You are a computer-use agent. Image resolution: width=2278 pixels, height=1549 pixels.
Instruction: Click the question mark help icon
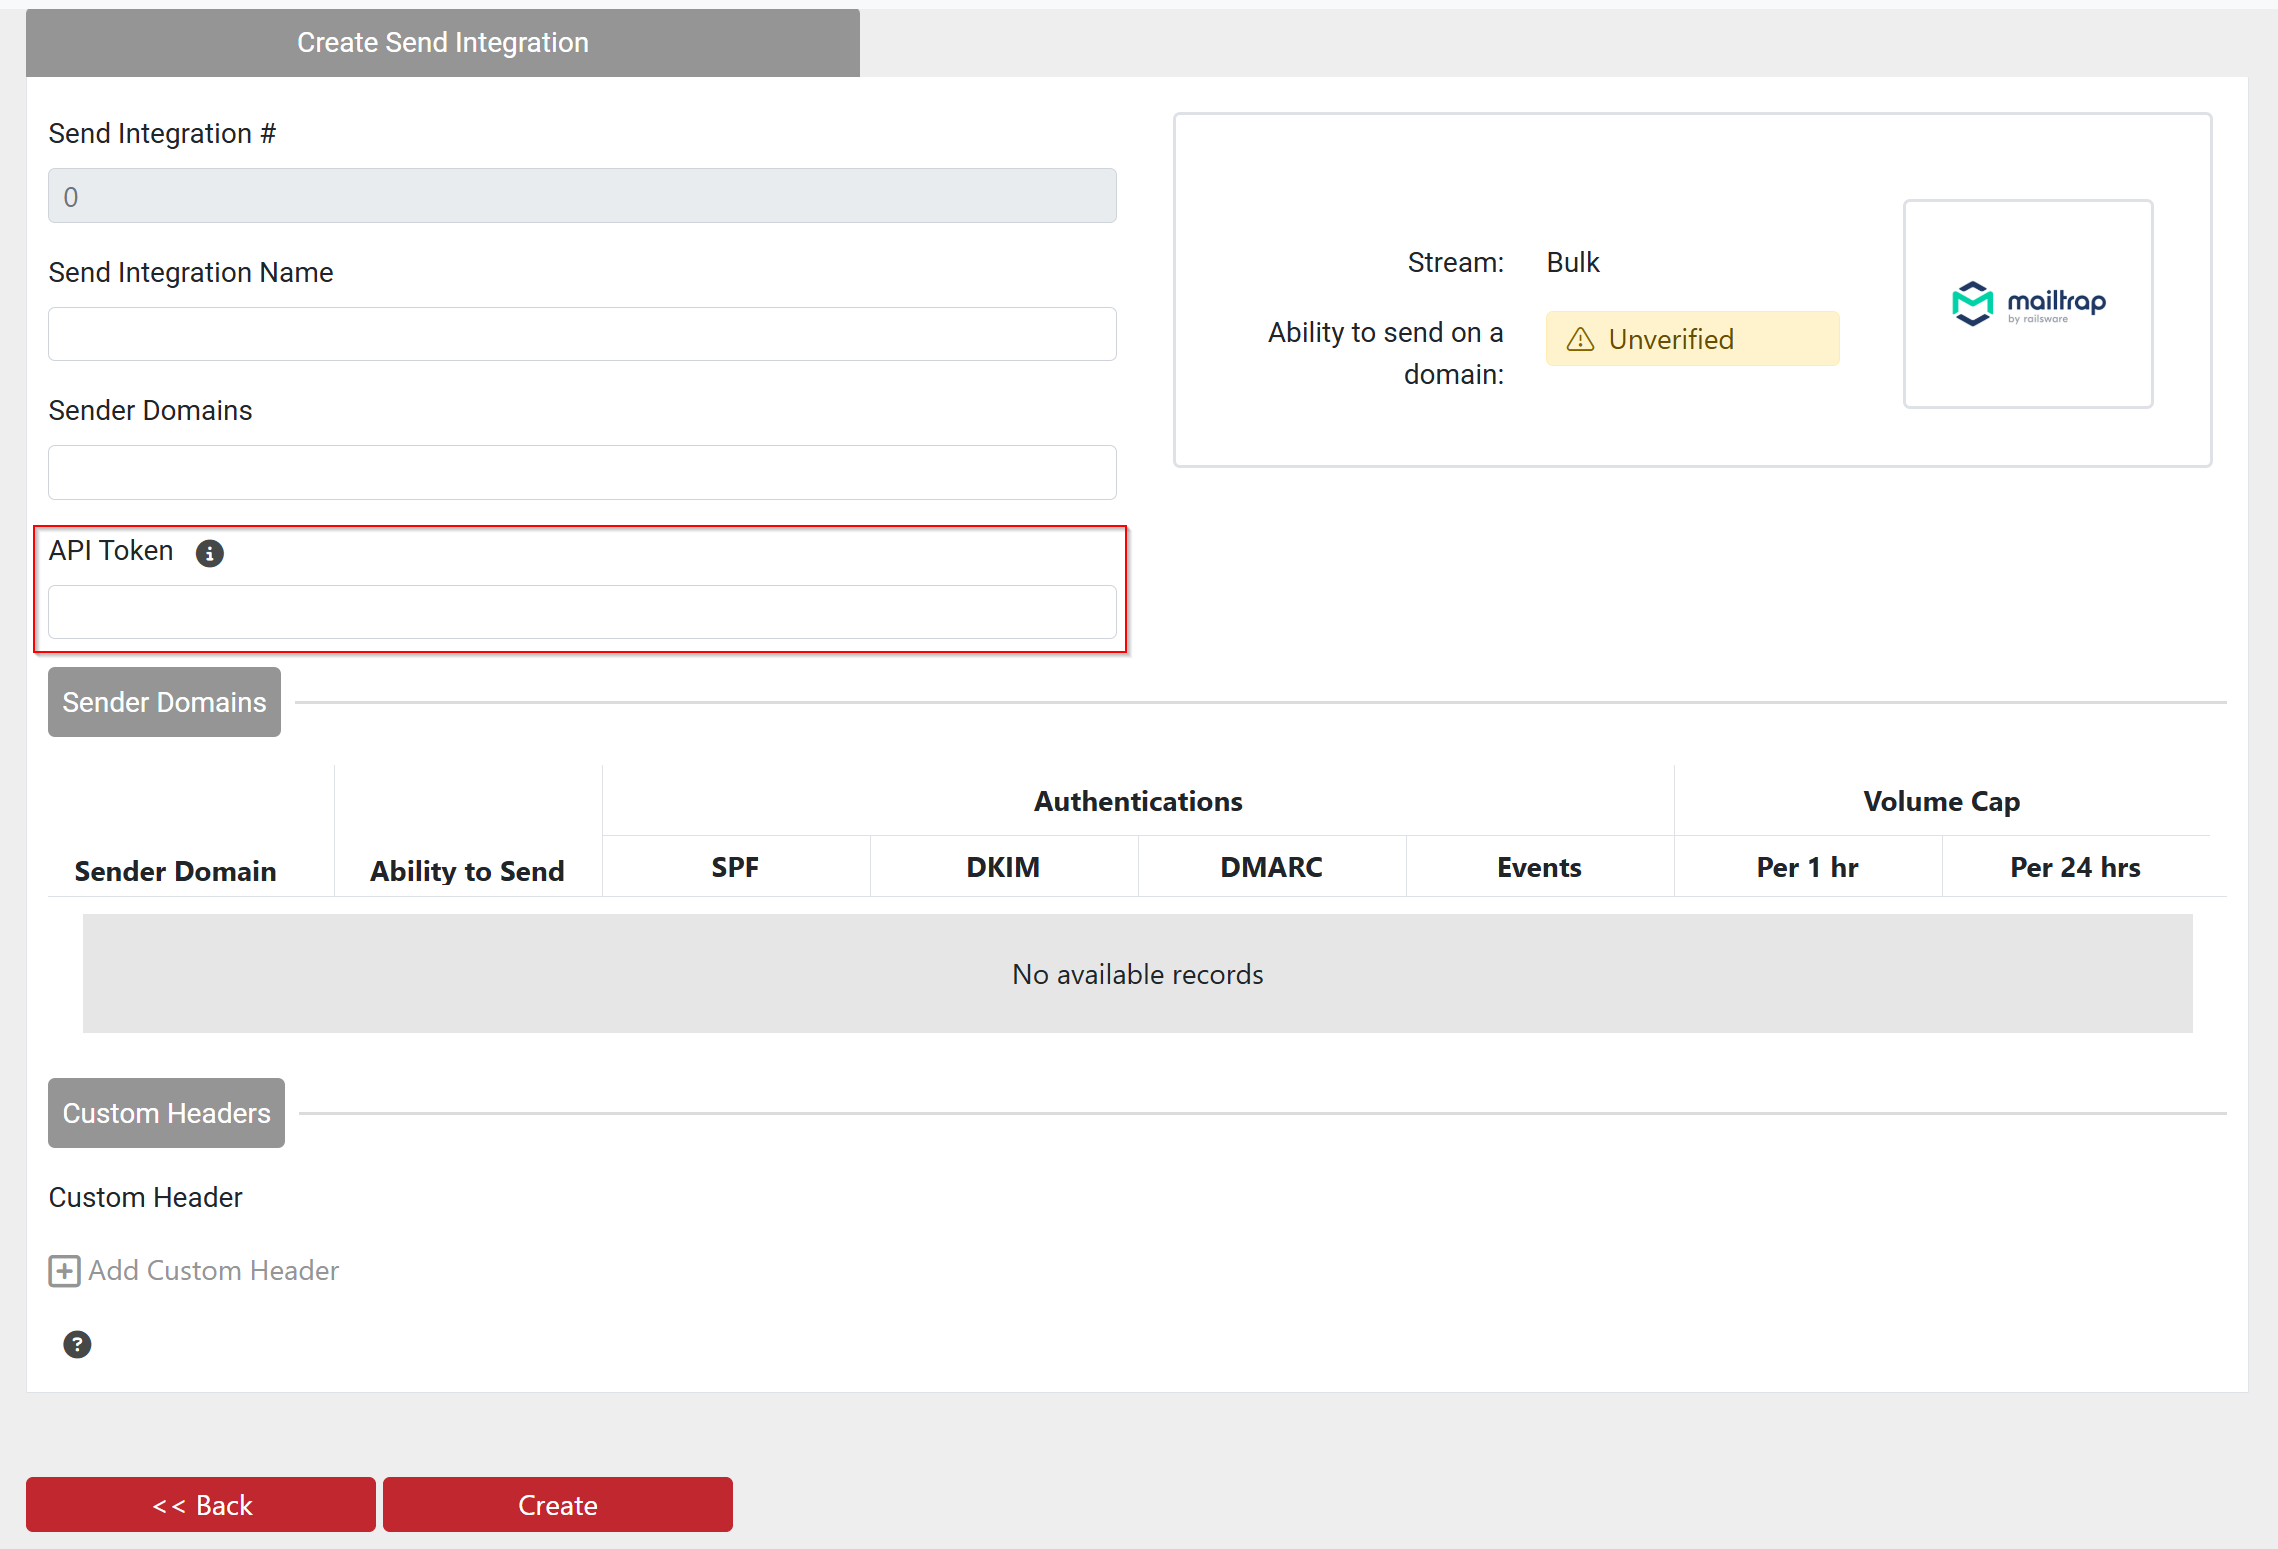click(x=77, y=1344)
